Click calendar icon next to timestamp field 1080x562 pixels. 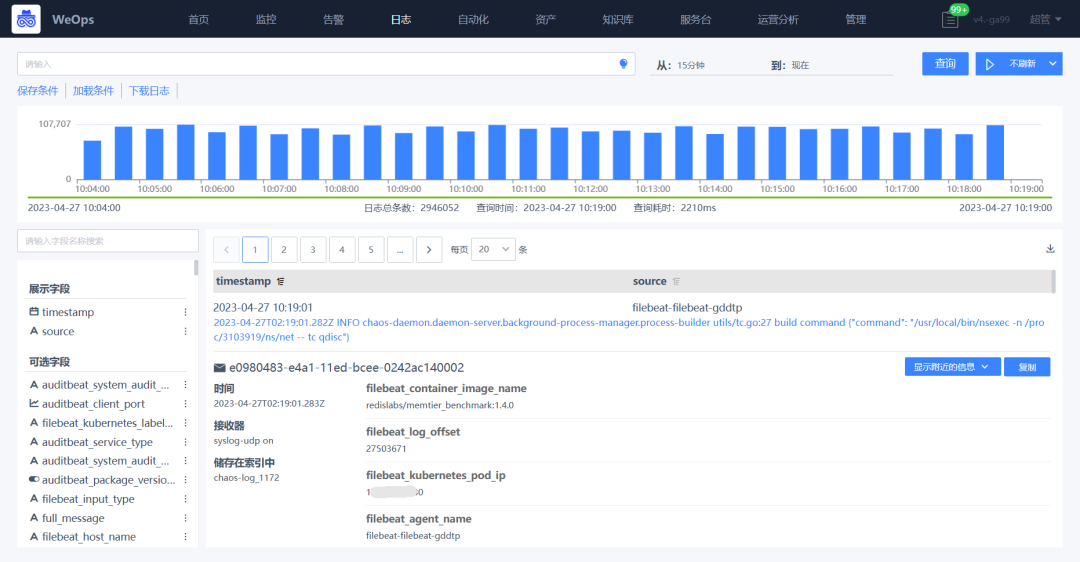[x=34, y=311]
